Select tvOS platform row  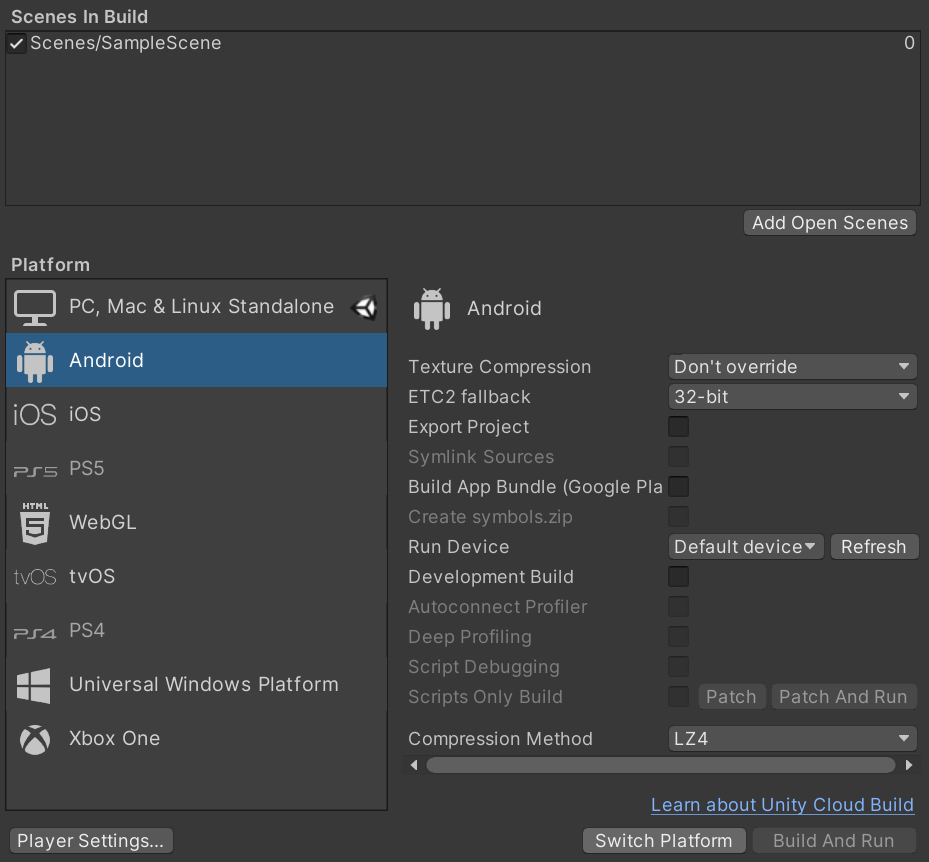[x=196, y=576]
